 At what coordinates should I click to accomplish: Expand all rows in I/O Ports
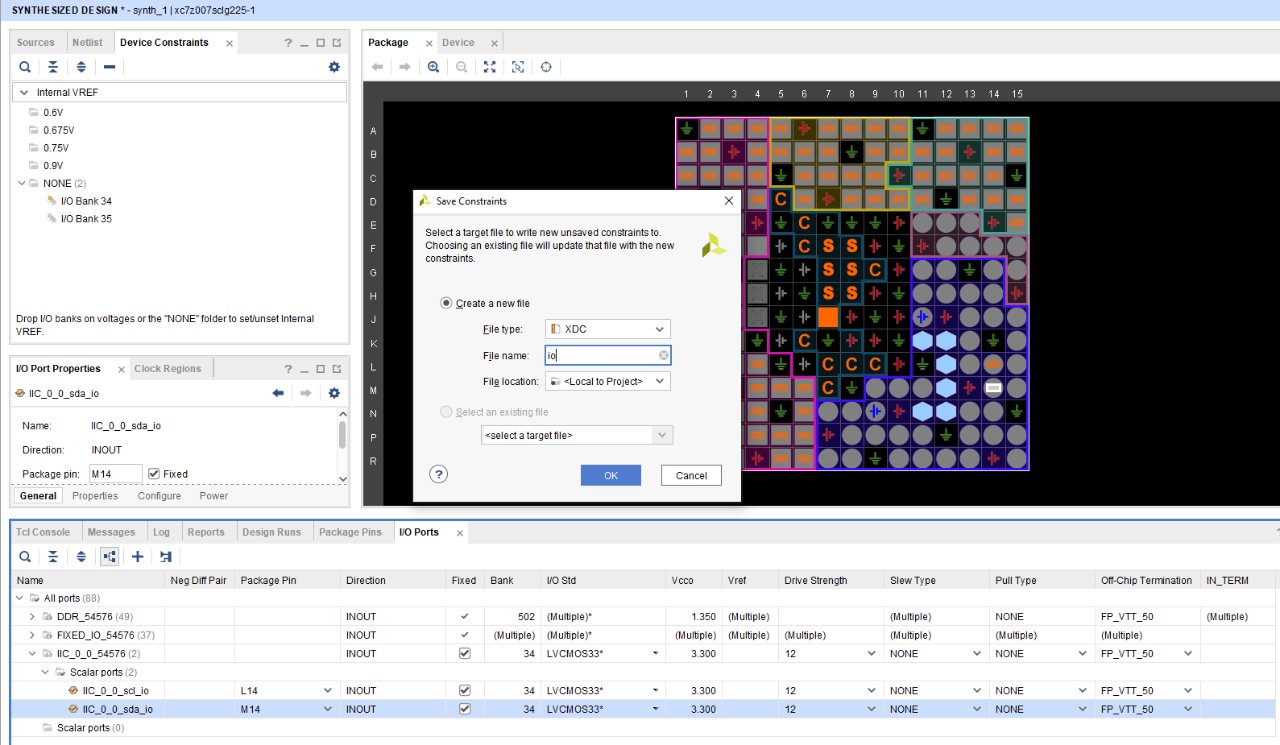[x=81, y=556]
